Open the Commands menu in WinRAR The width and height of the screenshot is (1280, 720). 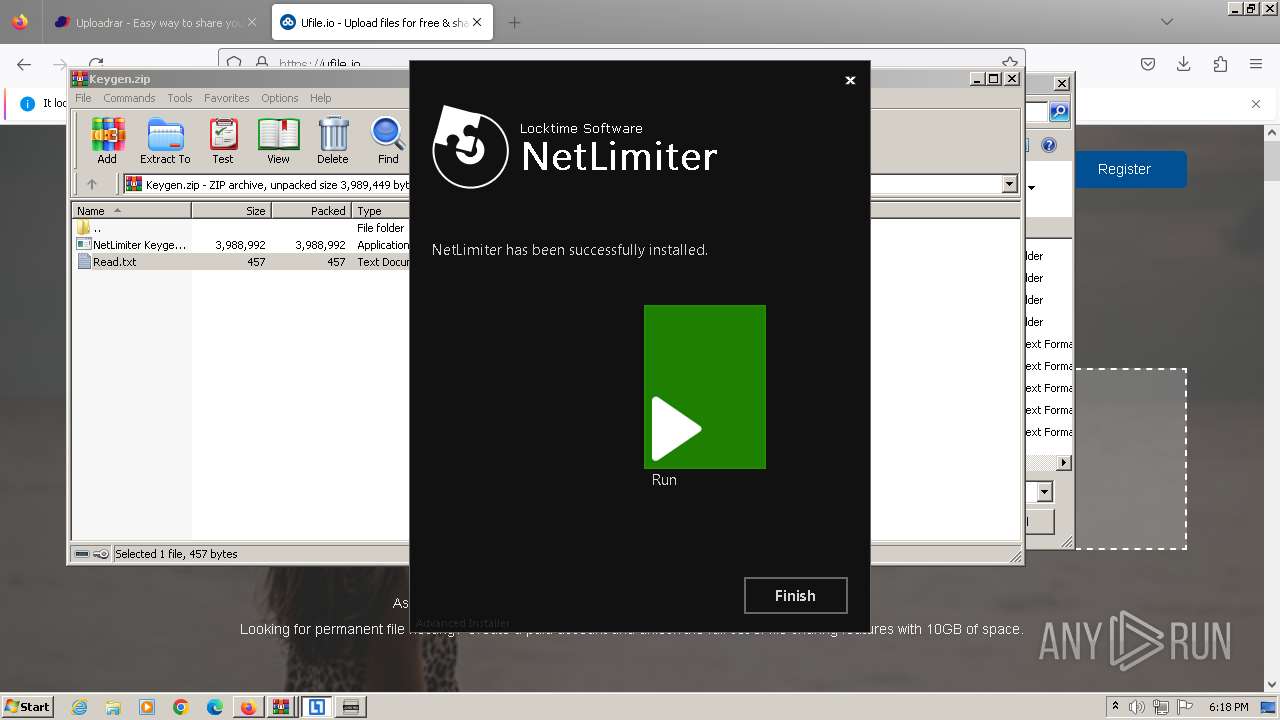[129, 98]
